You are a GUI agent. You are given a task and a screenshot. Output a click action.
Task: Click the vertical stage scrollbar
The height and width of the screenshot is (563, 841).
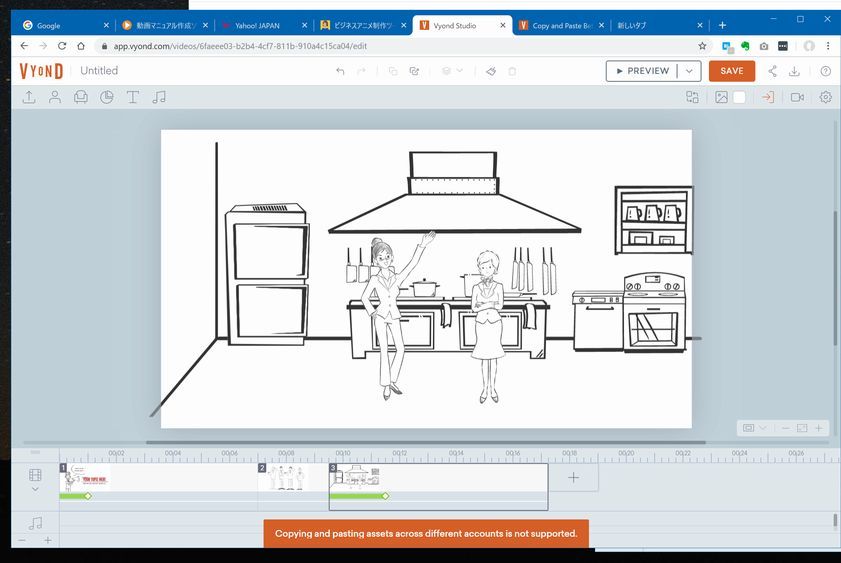point(835,278)
